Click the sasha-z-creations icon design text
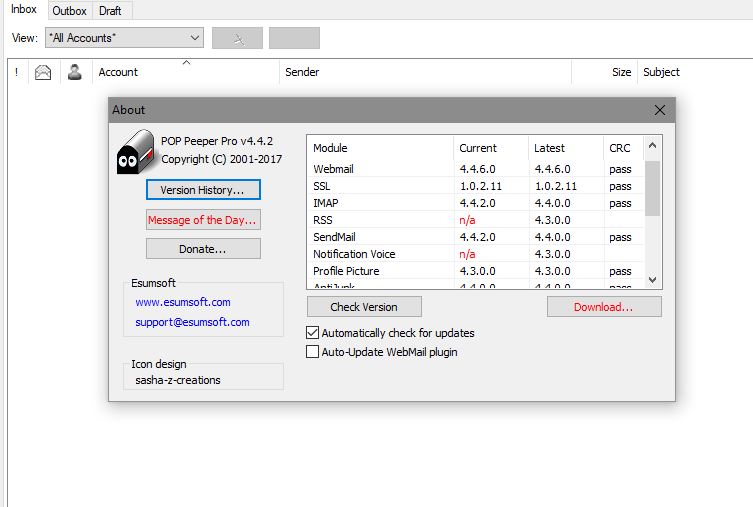Screen dimensions: 753x507 click(x=178, y=380)
